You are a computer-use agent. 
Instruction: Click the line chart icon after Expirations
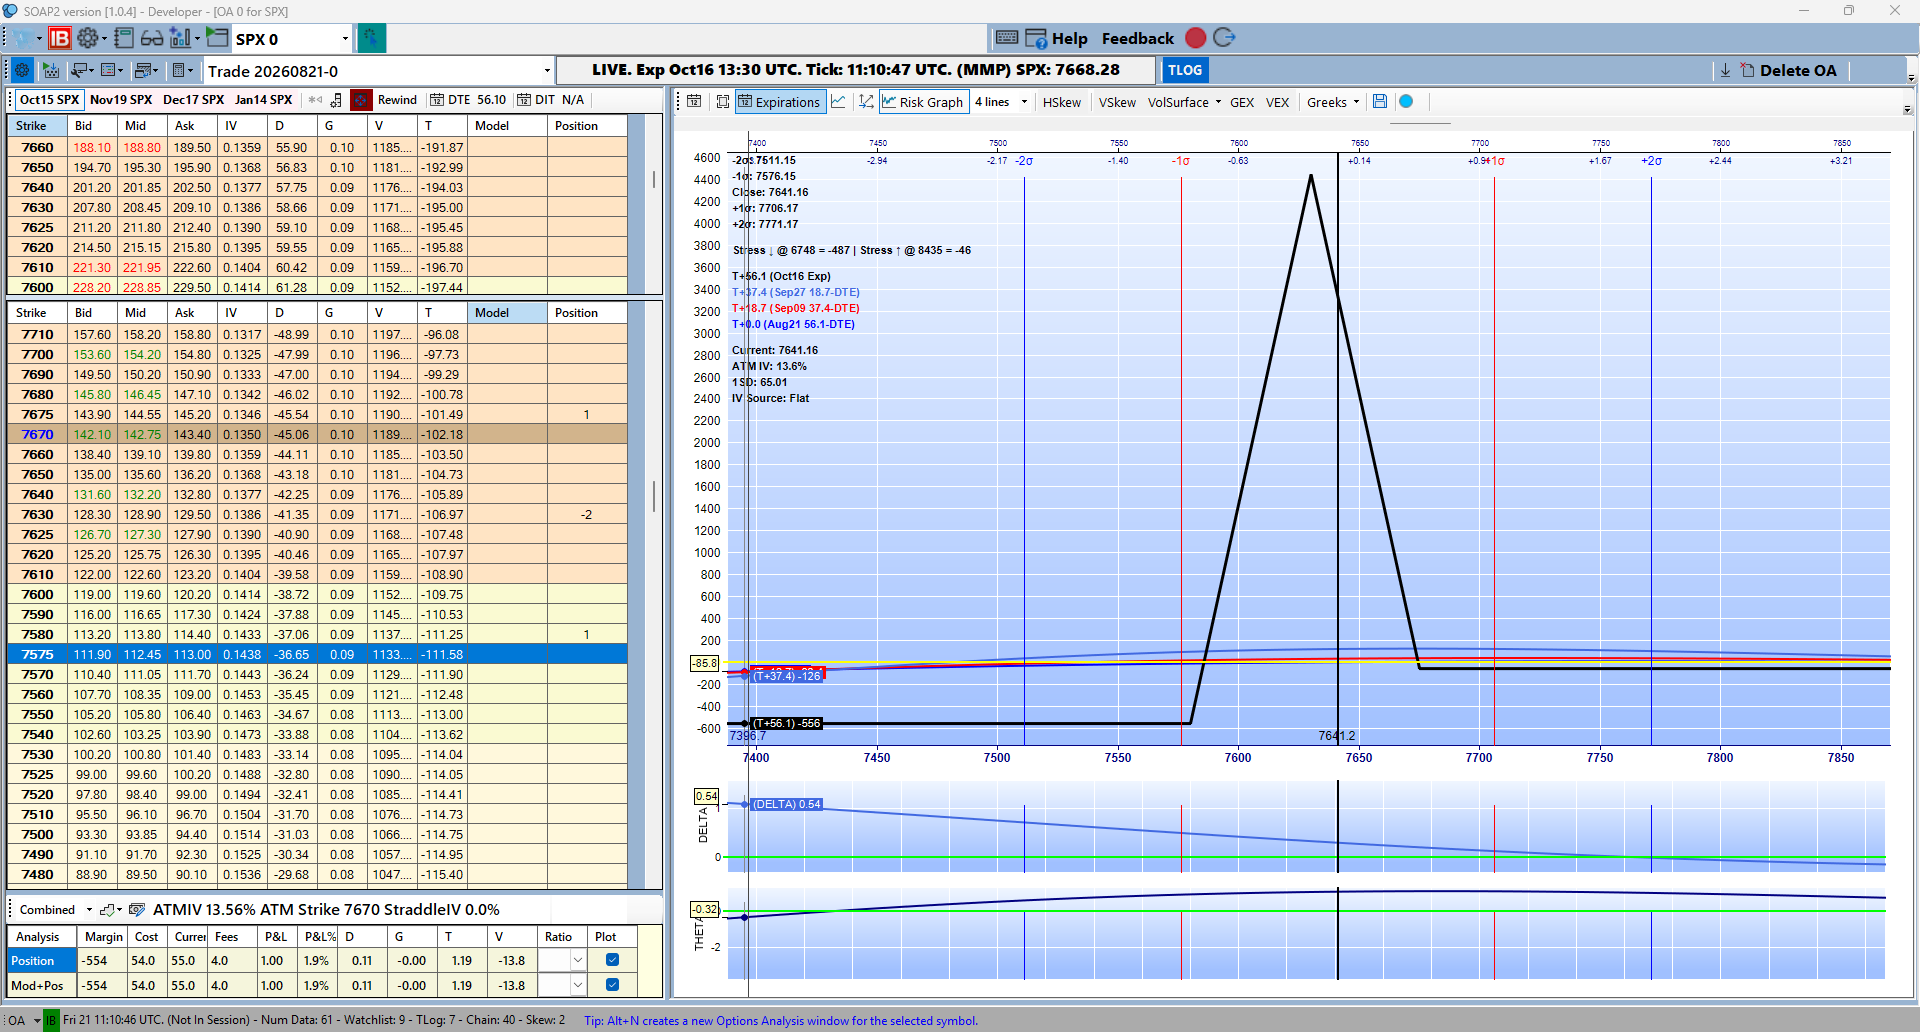coord(839,101)
